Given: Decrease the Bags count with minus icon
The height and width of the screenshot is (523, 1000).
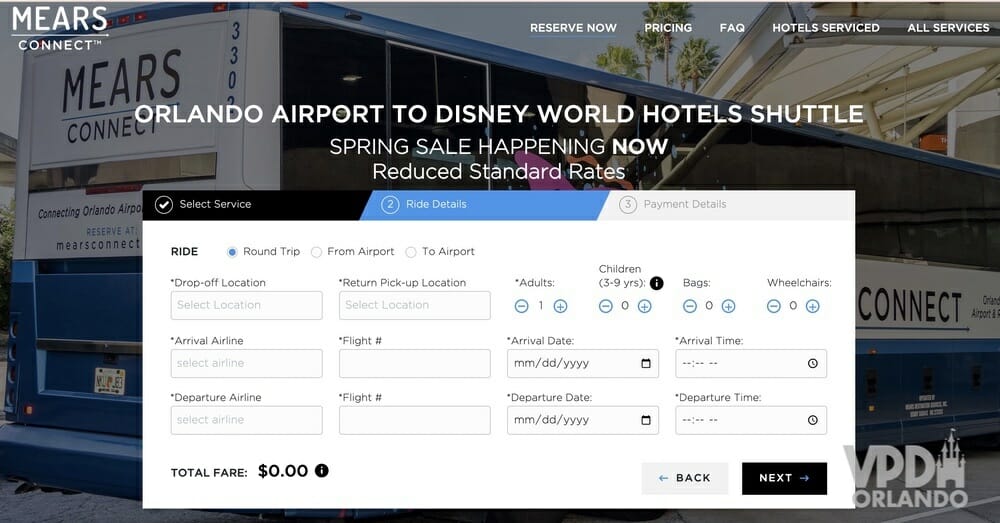Looking at the screenshot, I should click(690, 306).
